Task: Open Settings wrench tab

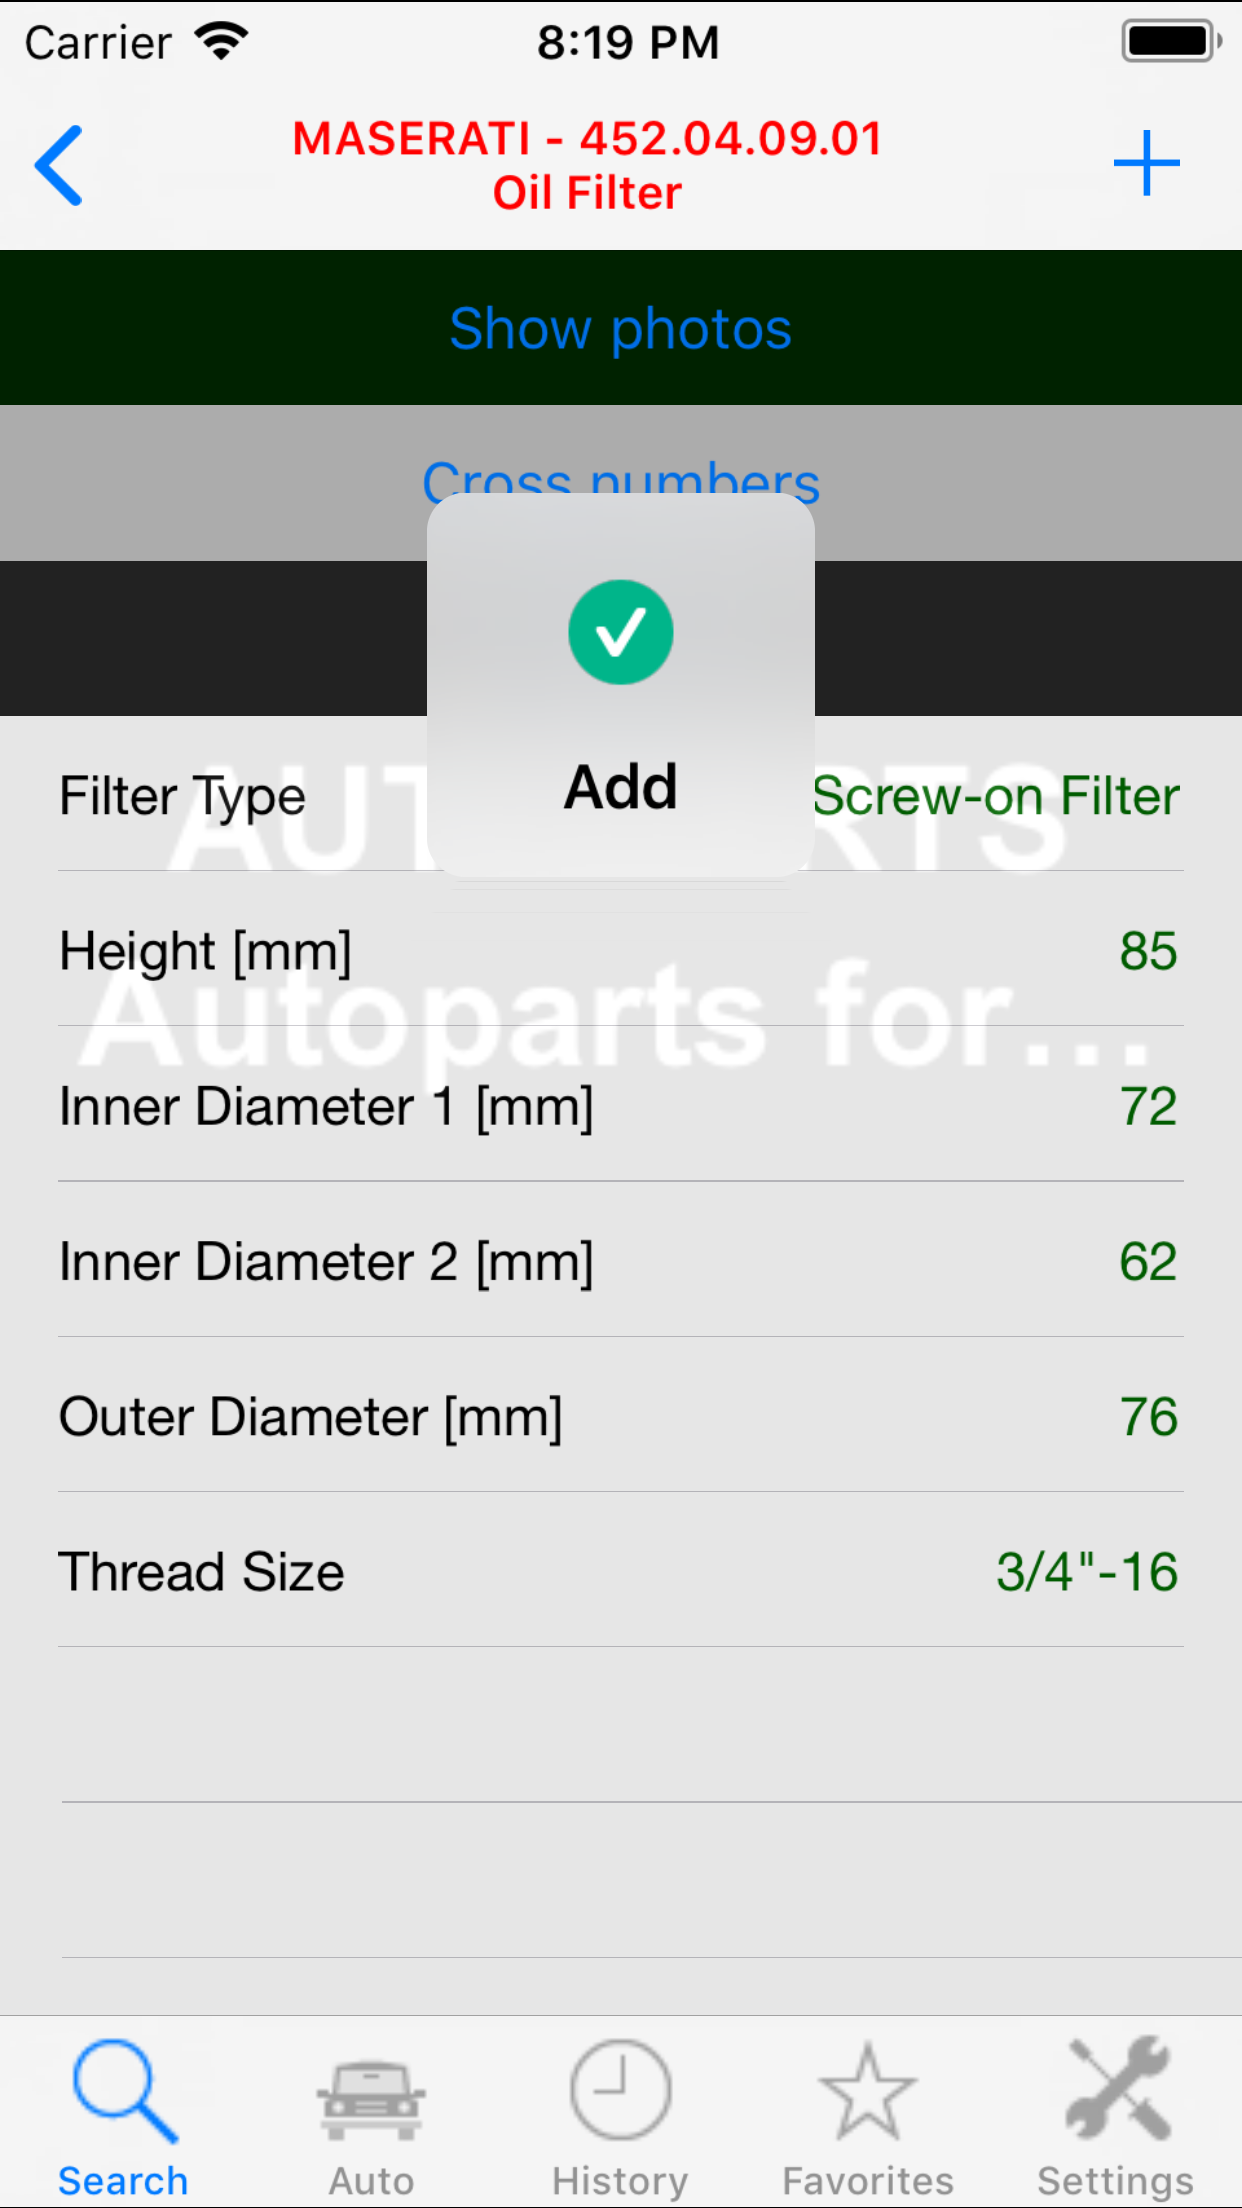Action: tap(1115, 2118)
